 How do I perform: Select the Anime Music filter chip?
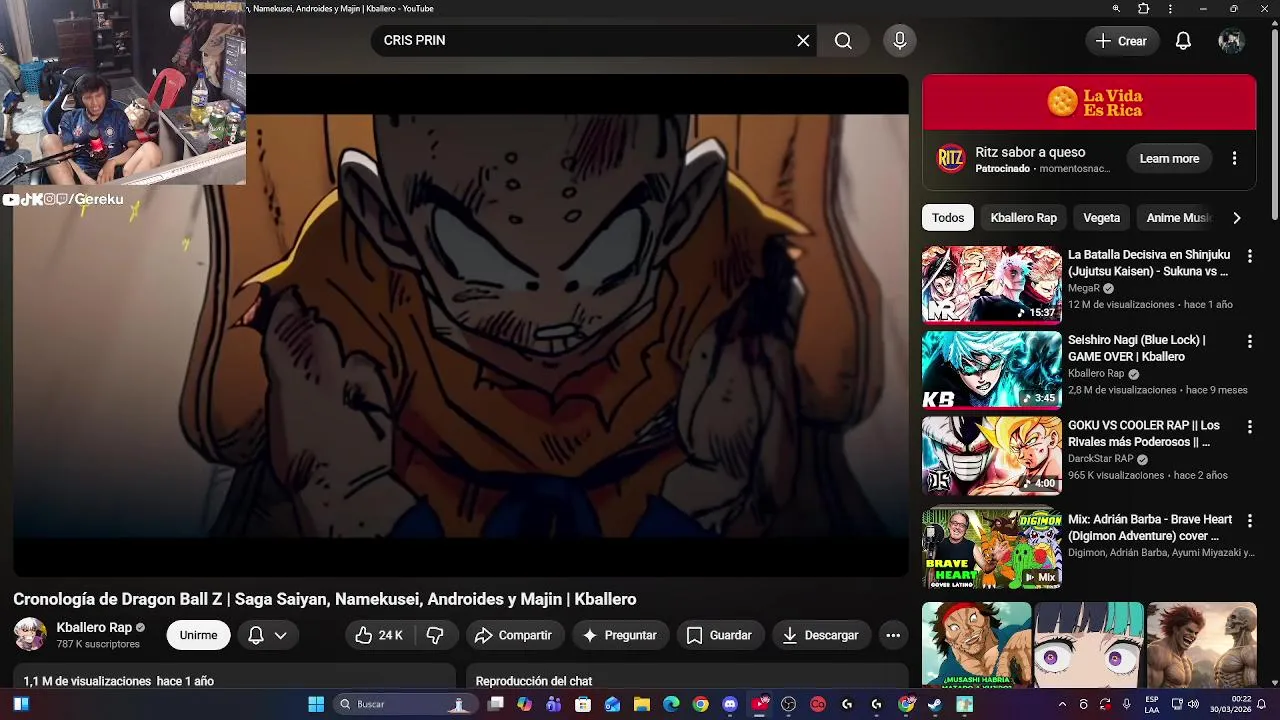(x=1178, y=217)
